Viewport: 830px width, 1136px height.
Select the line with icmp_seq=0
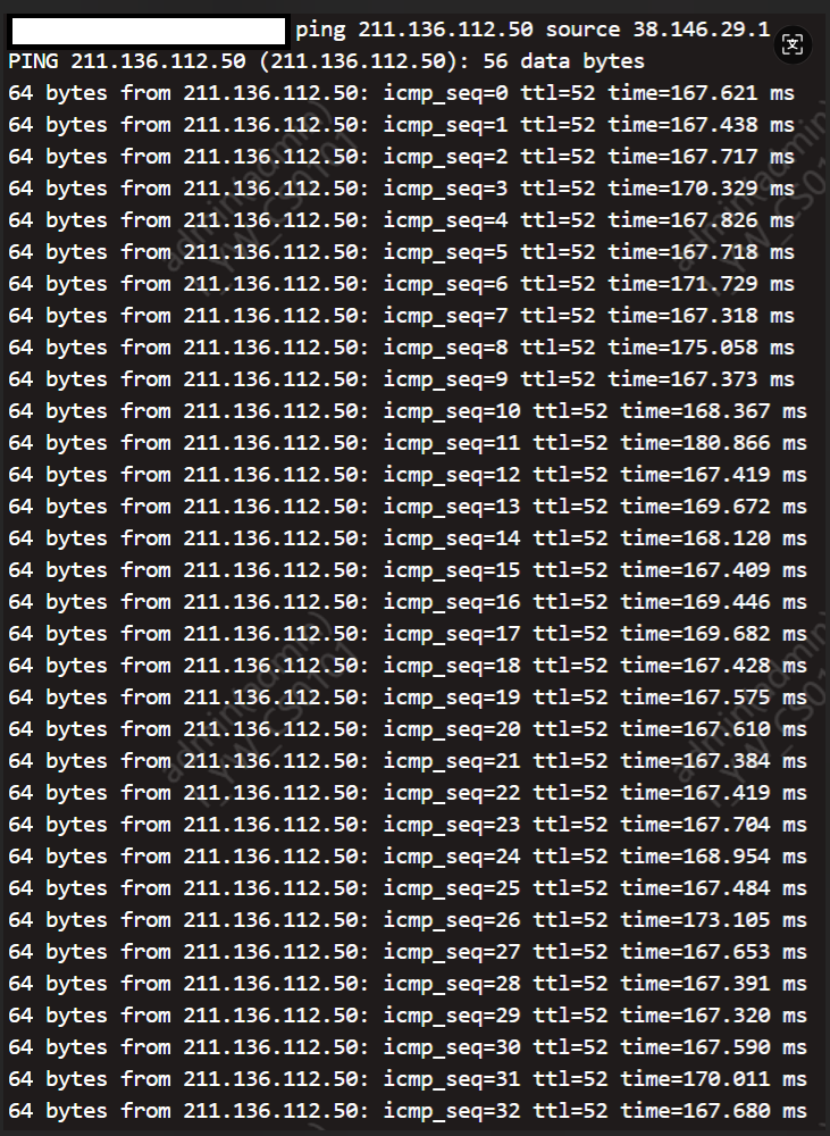(x=401, y=93)
